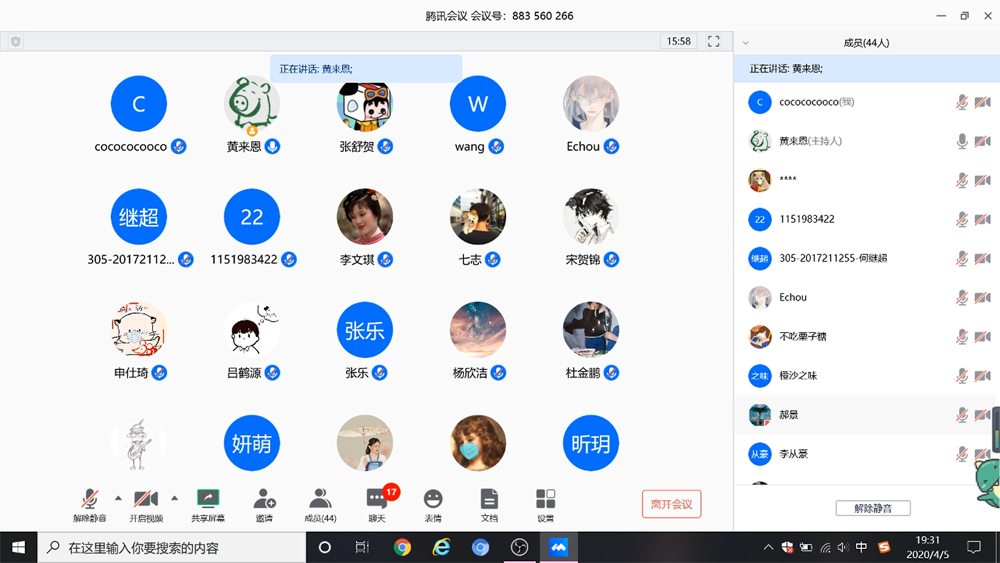The height and width of the screenshot is (563, 1000).
Task: Open Google Chrome from the taskbar
Action: (x=402, y=547)
